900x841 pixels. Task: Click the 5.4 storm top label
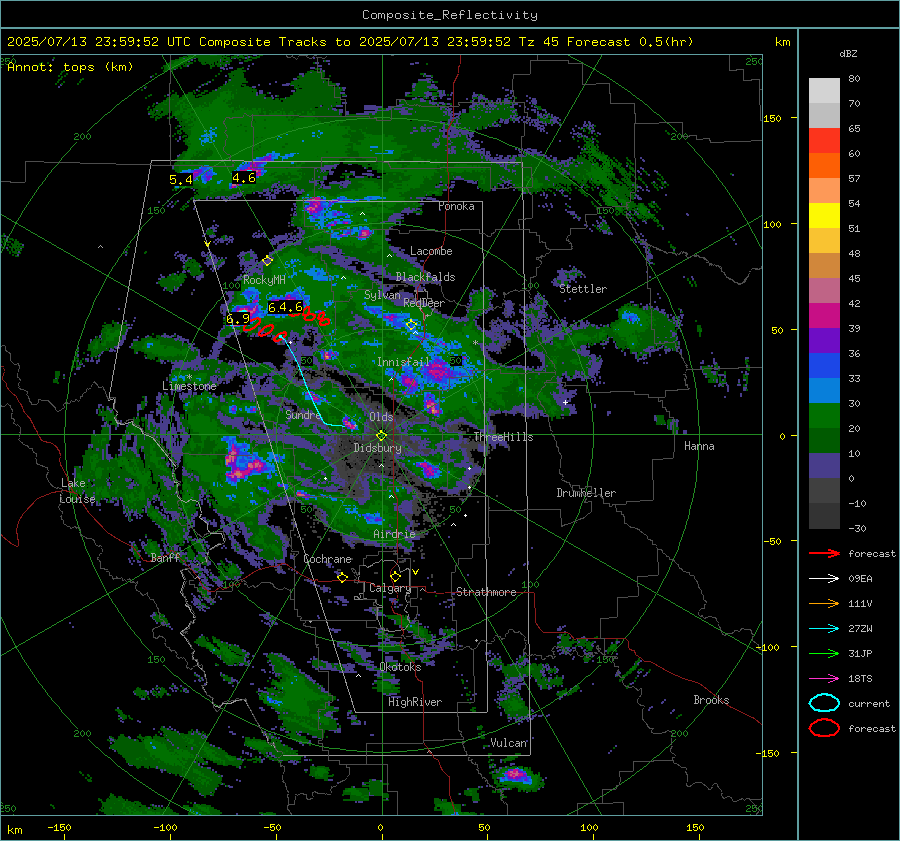point(181,180)
